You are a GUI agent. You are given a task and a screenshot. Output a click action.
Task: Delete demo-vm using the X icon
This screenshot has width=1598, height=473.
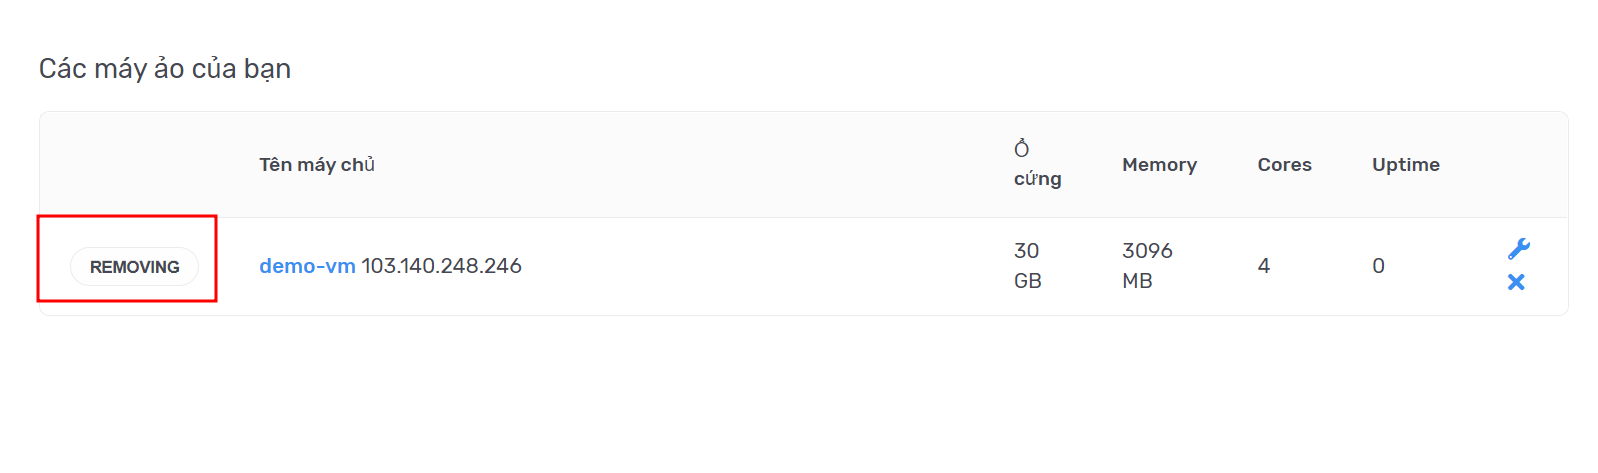tap(1516, 282)
